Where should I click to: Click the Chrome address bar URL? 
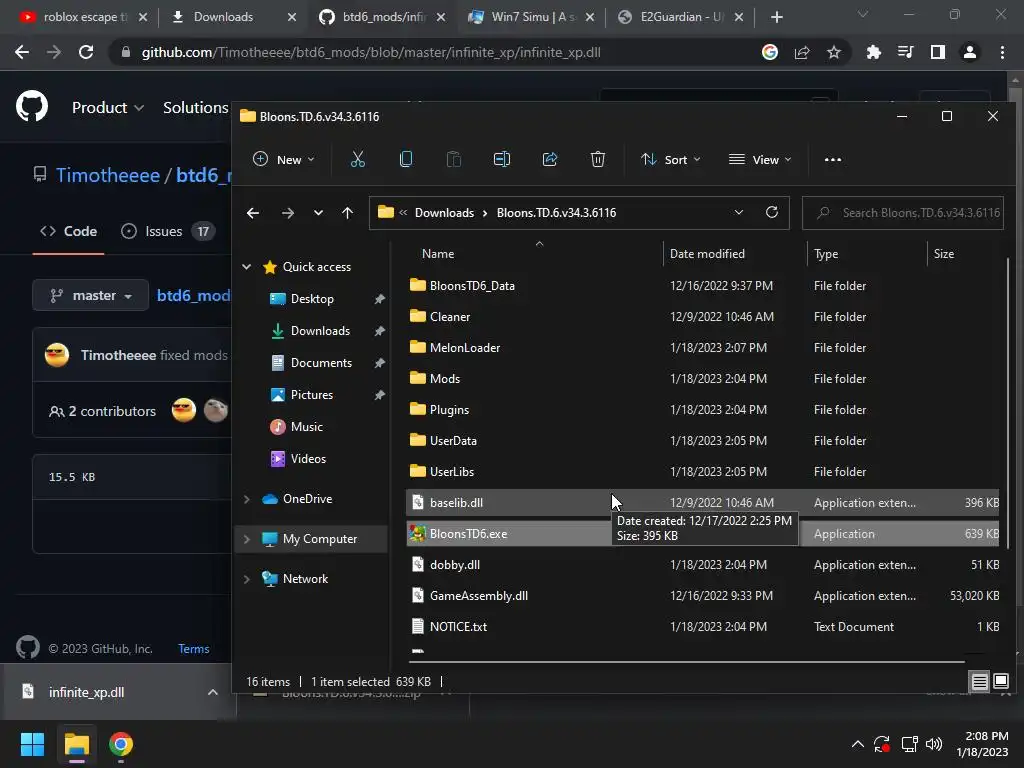371,52
